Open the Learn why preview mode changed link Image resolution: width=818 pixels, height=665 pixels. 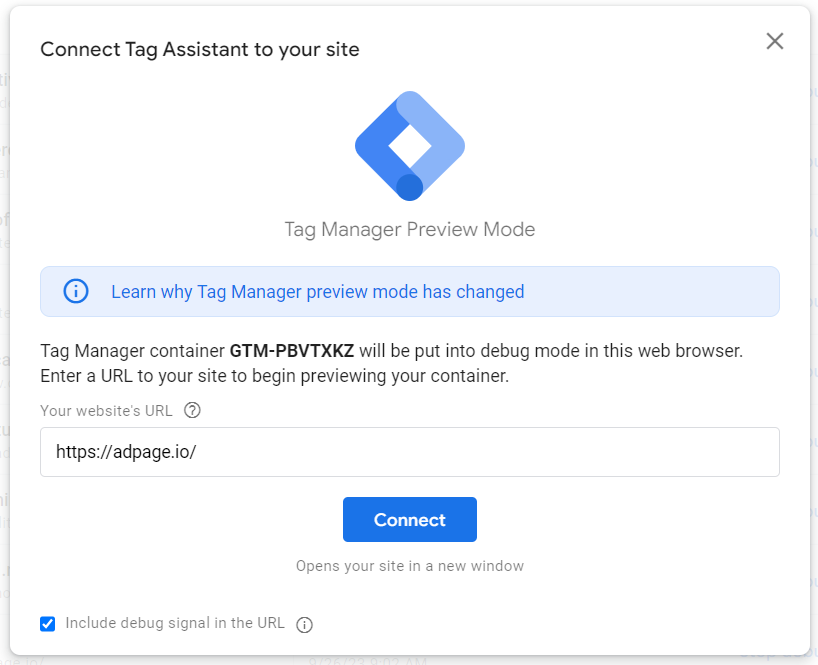[317, 292]
